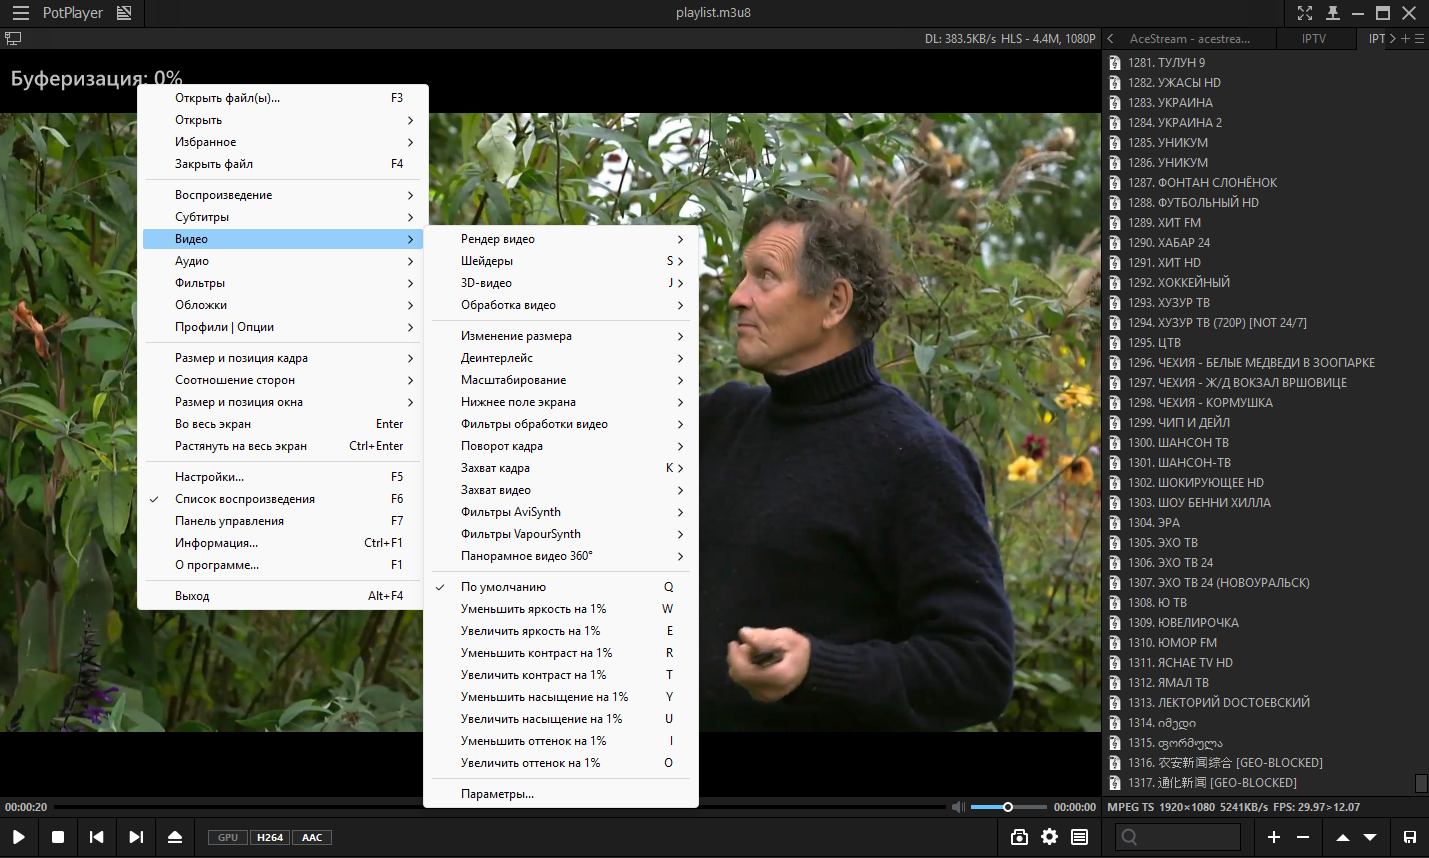Stop playback with the square Stop icon

point(58,837)
